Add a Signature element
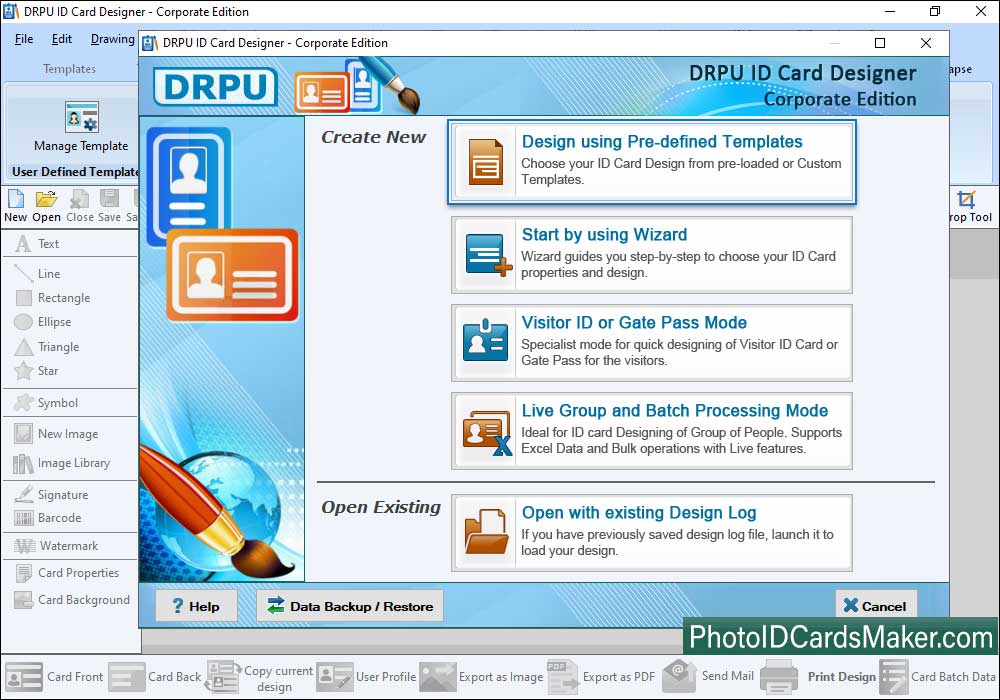 pos(51,495)
